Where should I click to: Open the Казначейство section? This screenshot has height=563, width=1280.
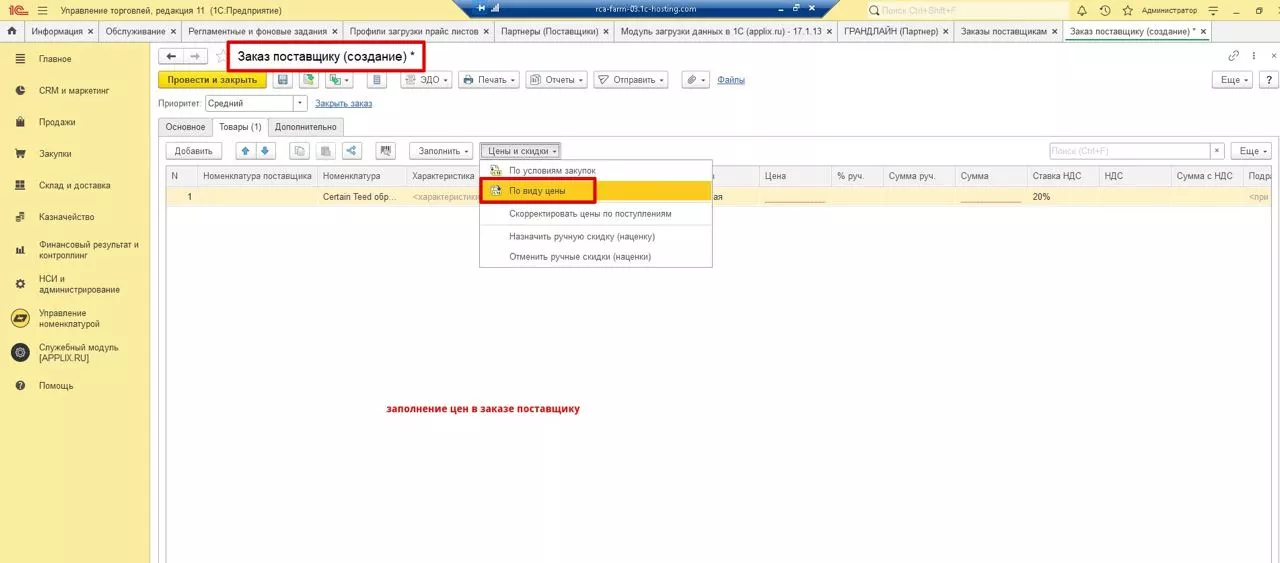click(66, 217)
